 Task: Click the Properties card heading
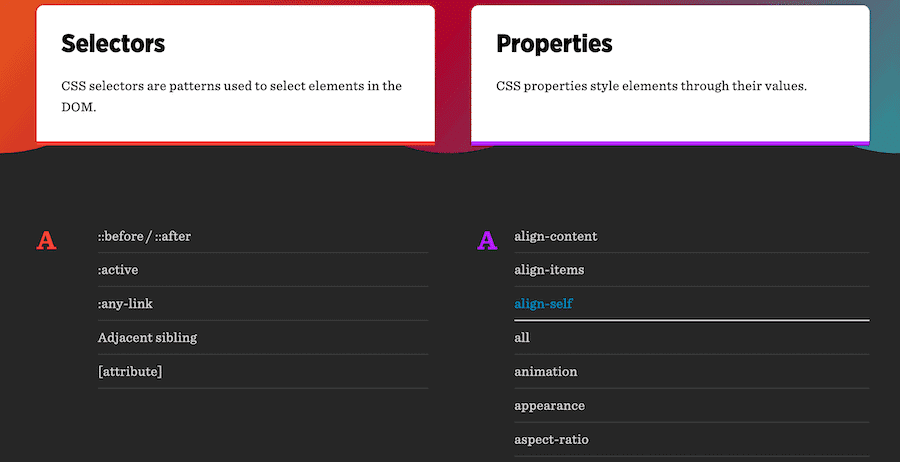(x=554, y=44)
